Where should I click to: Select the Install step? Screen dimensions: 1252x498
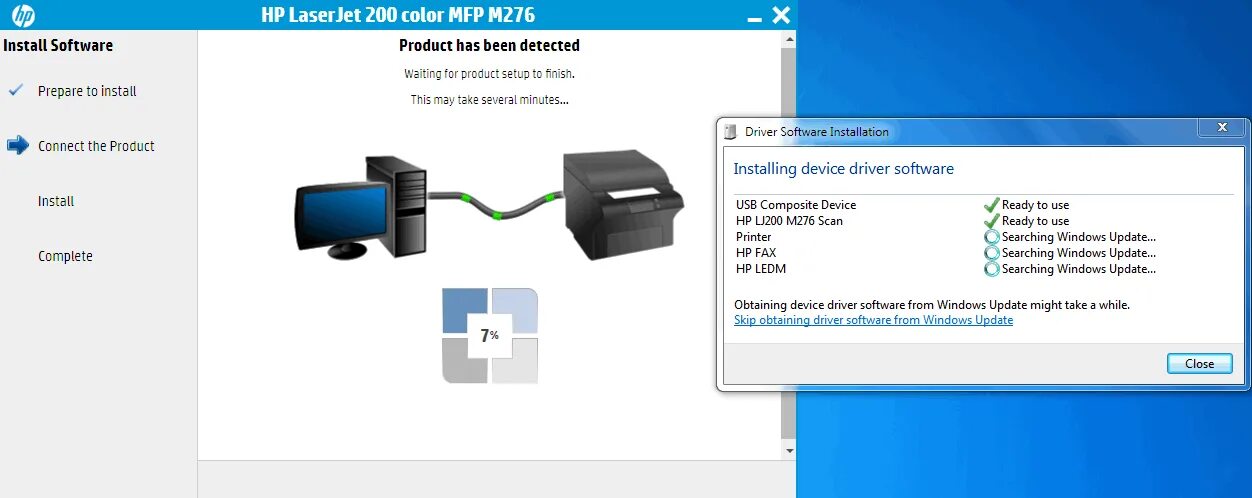coord(56,201)
